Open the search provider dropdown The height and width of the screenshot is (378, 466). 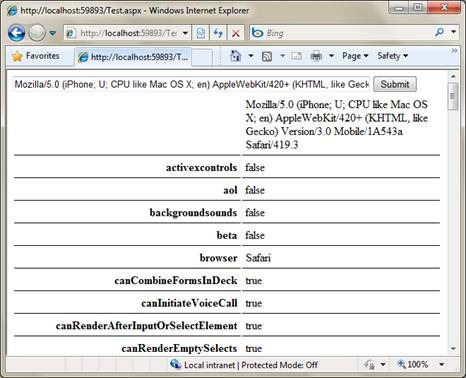click(x=454, y=32)
